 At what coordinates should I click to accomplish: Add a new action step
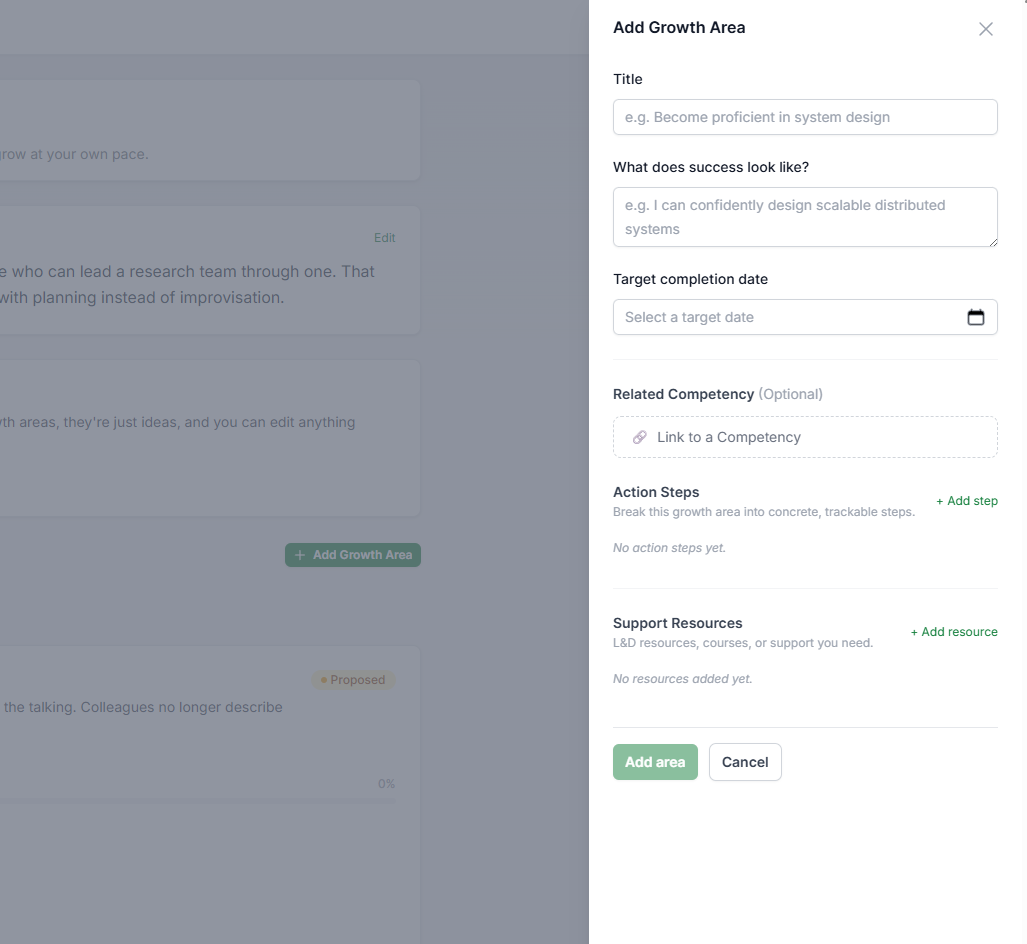point(967,500)
